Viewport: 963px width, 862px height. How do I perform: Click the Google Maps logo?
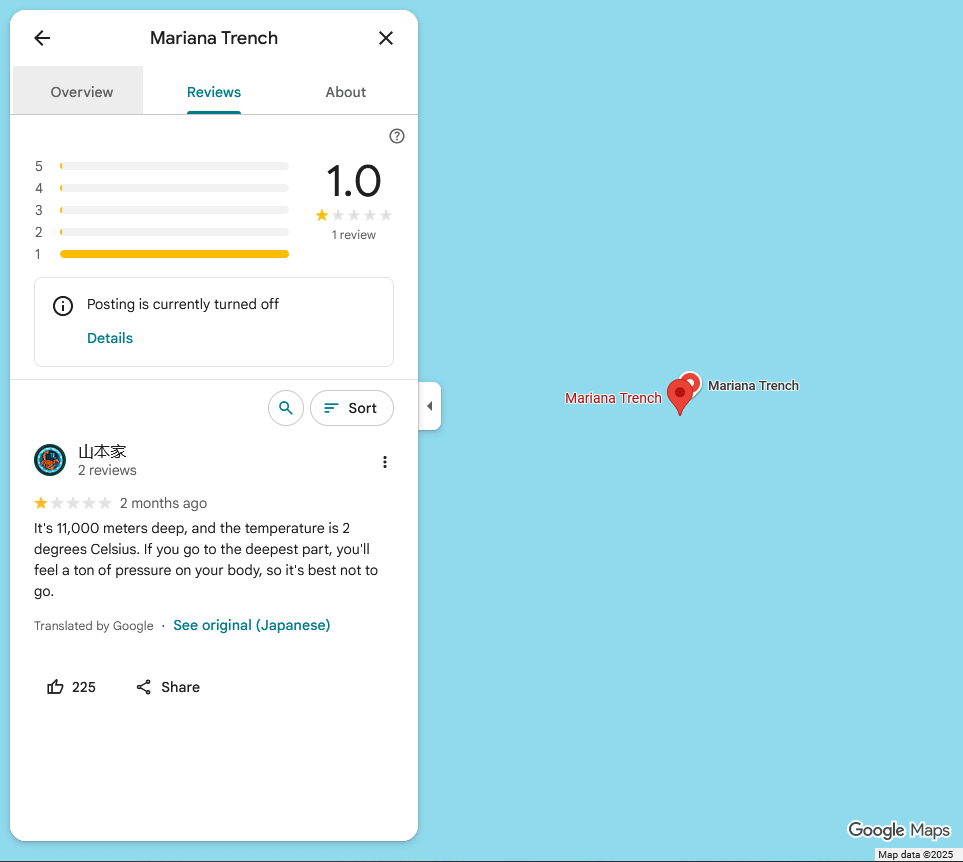click(899, 830)
